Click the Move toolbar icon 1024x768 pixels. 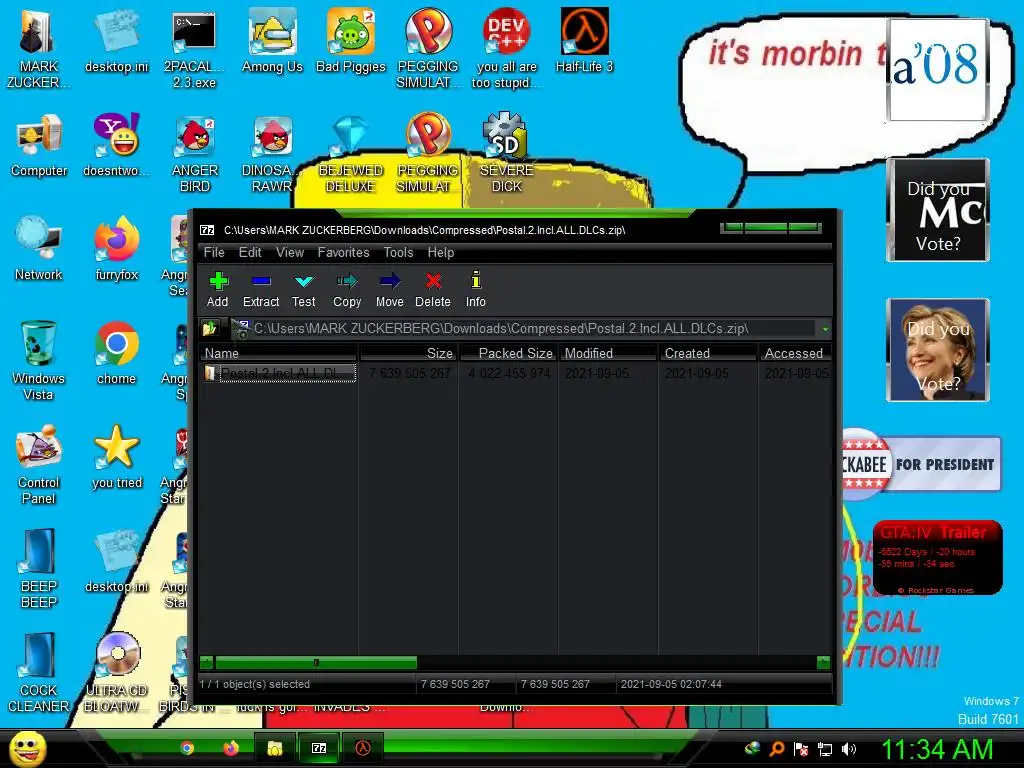coord(390,289)
